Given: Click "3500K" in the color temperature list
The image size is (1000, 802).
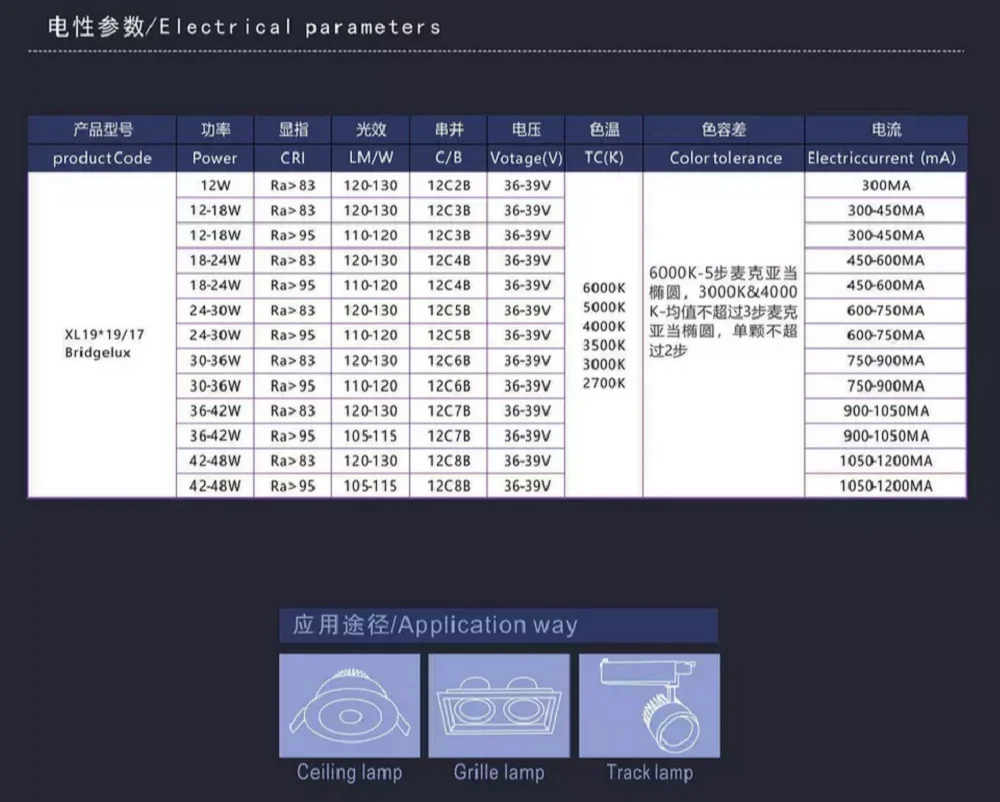Looking at the screenshot, I should point(604,346).
